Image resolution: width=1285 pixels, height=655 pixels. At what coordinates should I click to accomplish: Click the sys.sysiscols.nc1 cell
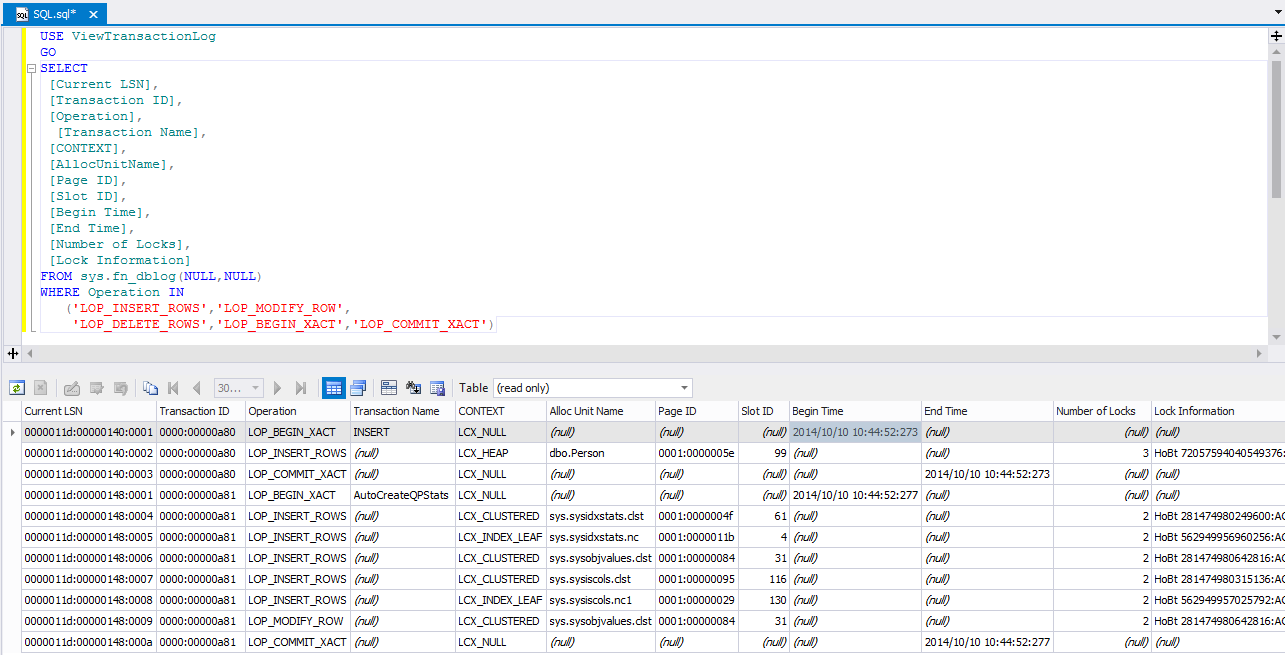click(600, 600)
